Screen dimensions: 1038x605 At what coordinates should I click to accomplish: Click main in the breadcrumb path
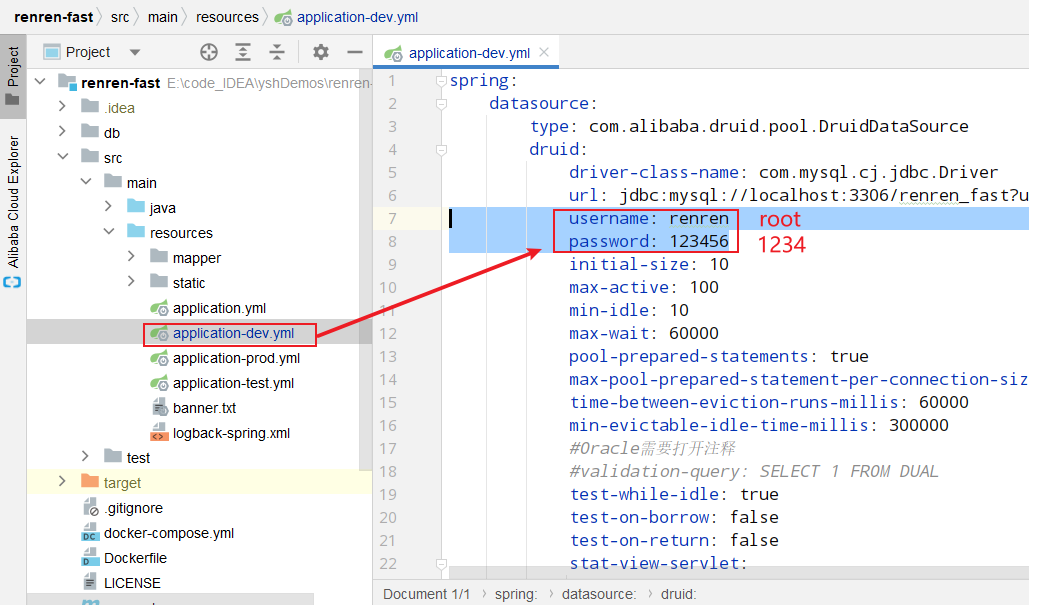(x=163, y=17)
